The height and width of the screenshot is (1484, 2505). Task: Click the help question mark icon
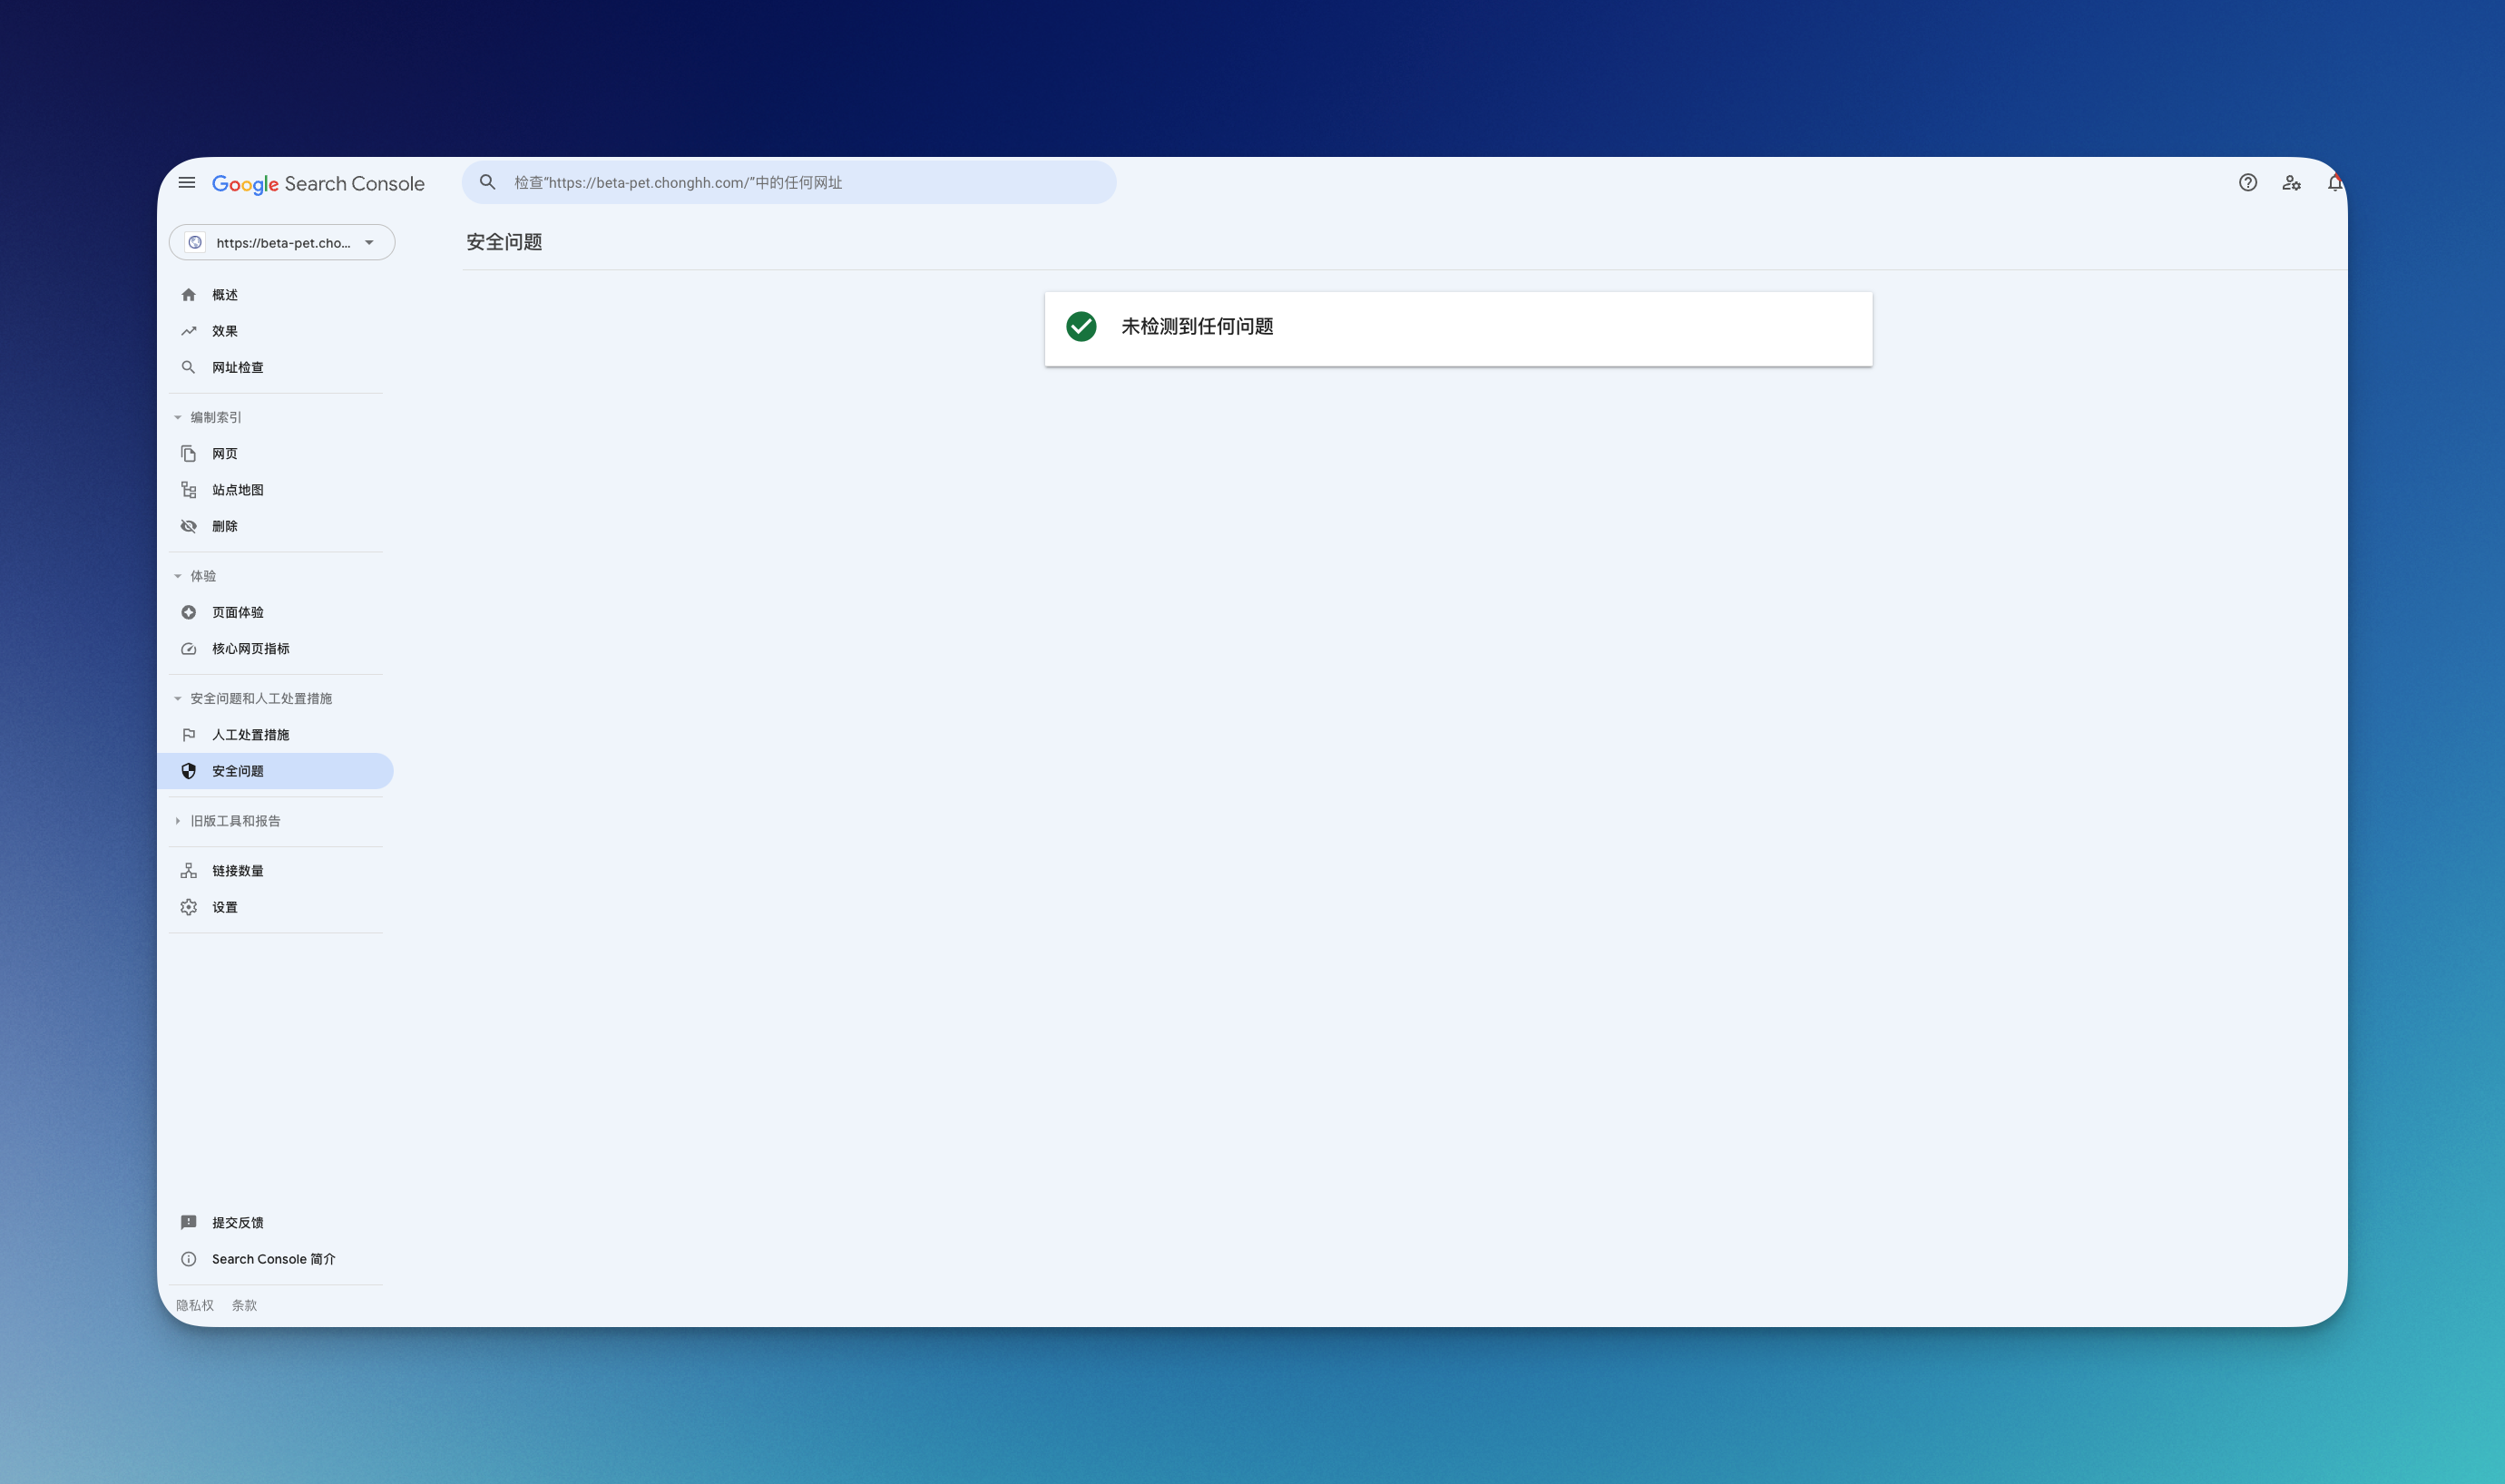click(2247, 182)
